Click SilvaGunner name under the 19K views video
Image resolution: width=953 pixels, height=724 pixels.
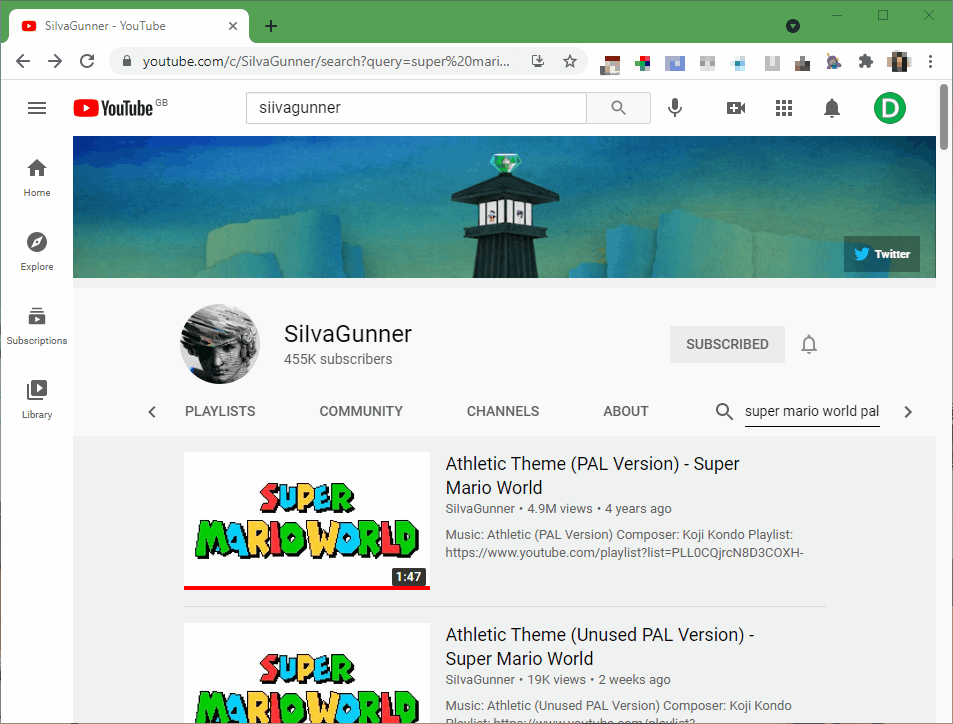[x=480, y=680]
